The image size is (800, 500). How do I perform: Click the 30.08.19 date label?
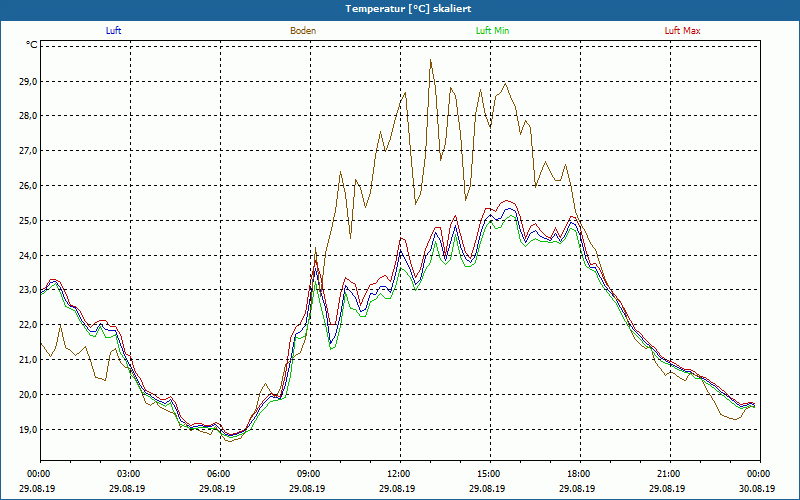pos(757,488)
